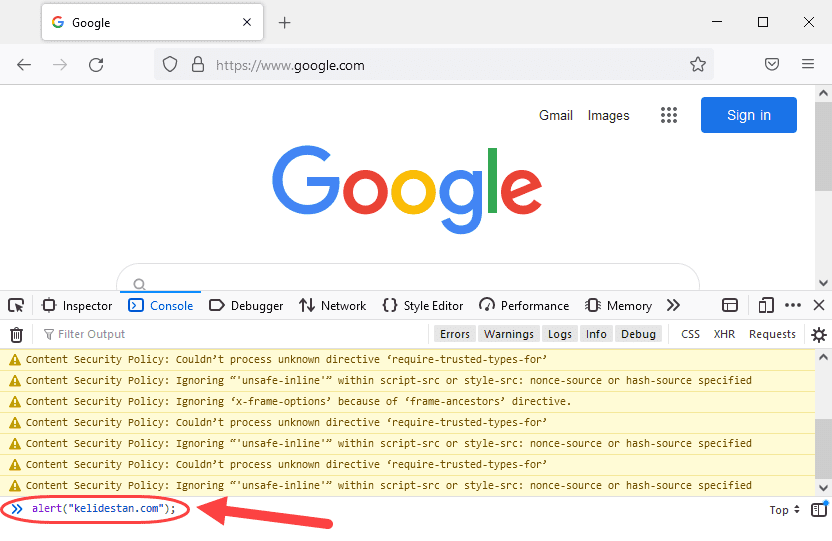Show more developer tools tabs
Image resolution: width=832 pixels, height=541 pixels.
673,306
